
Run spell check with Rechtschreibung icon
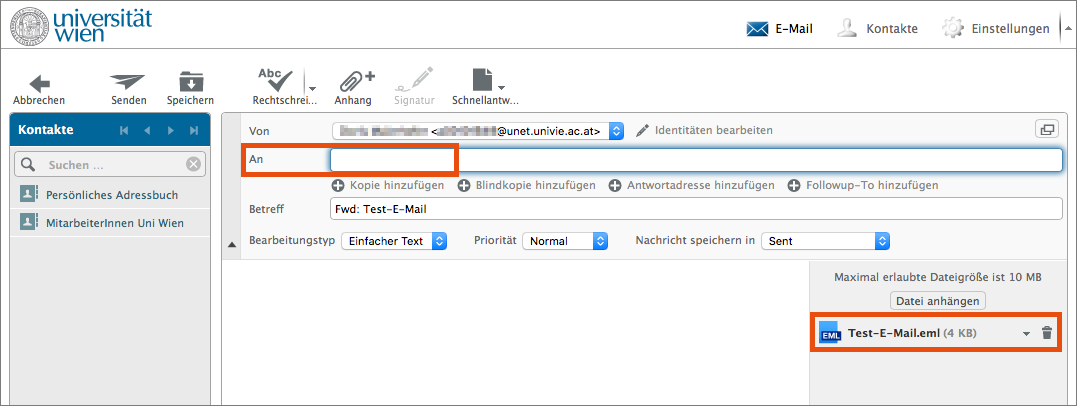[x=275, y=82]
